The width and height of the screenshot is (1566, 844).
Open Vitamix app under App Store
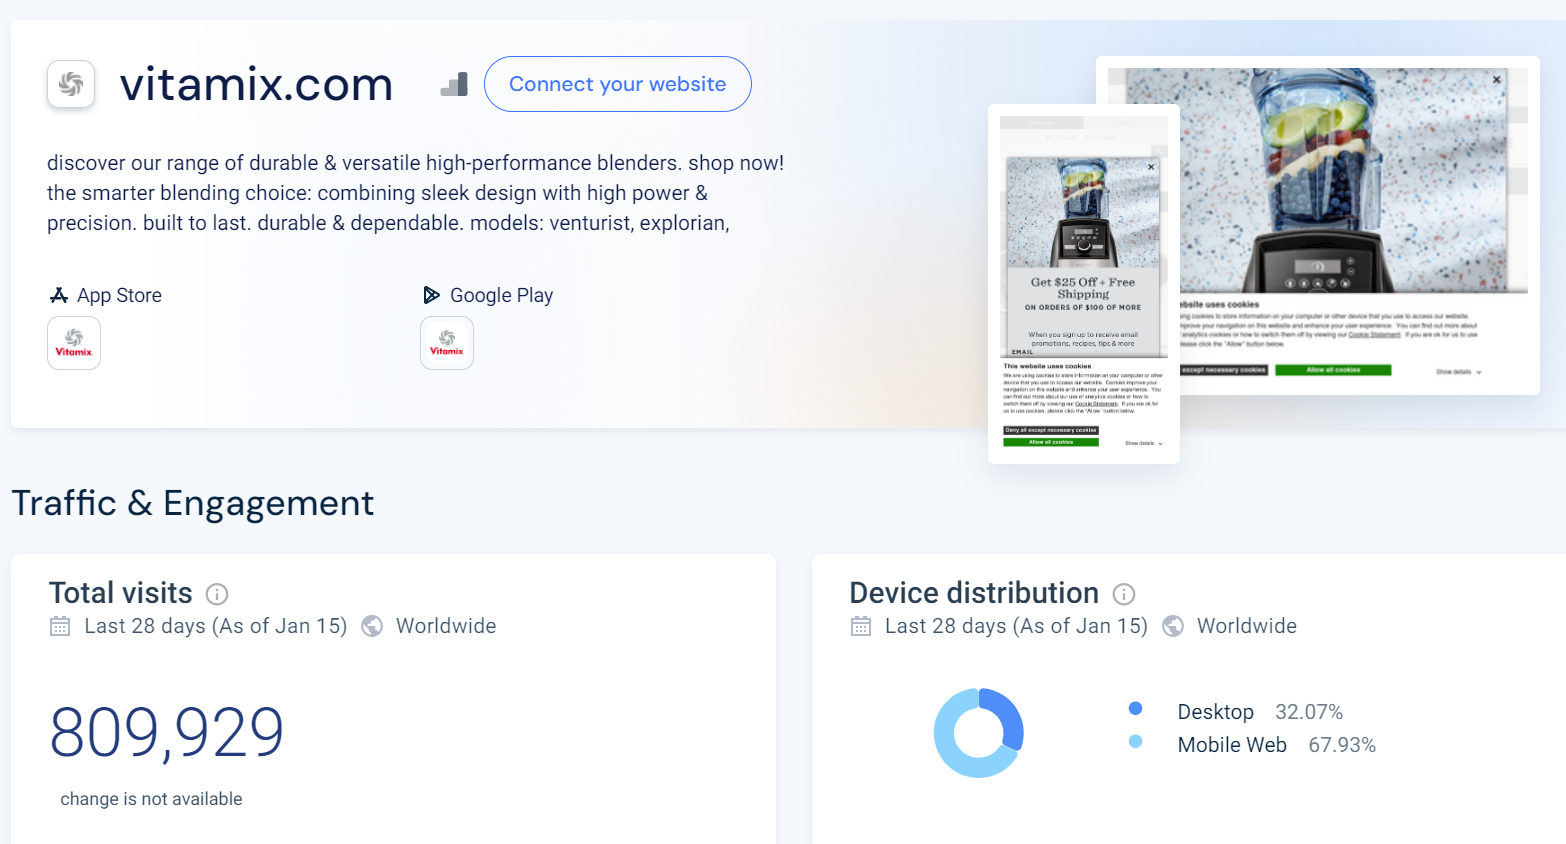pyautogui.click(x=74, y=343)
